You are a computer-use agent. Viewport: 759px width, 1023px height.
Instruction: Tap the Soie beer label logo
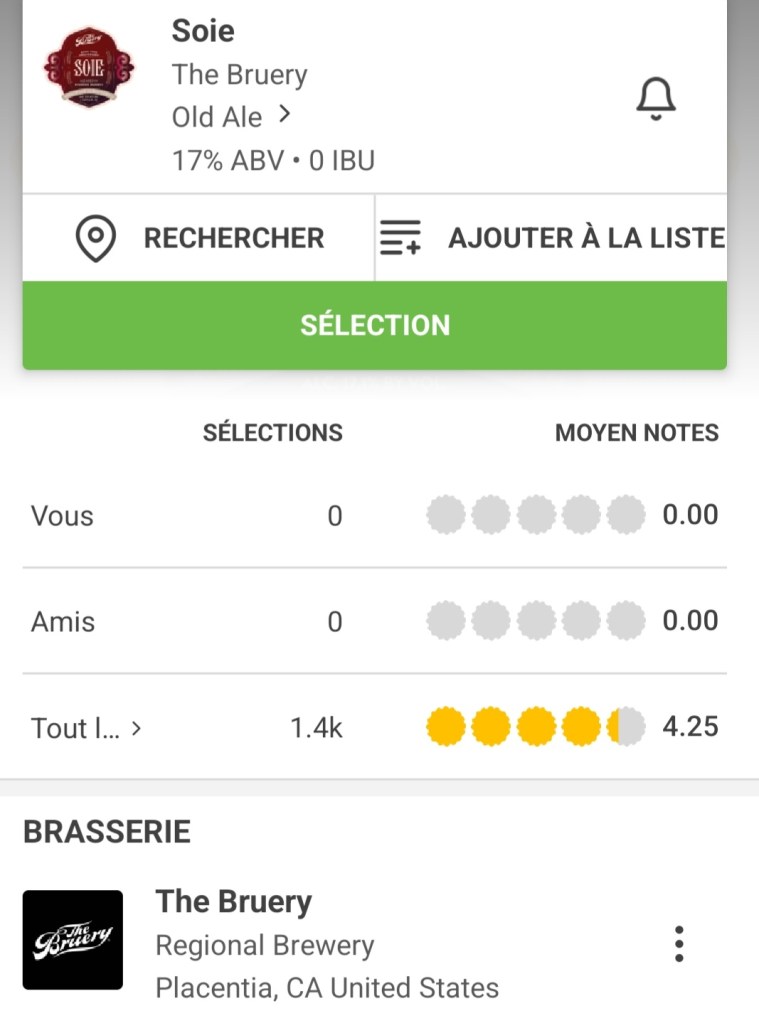click(88, 67)
